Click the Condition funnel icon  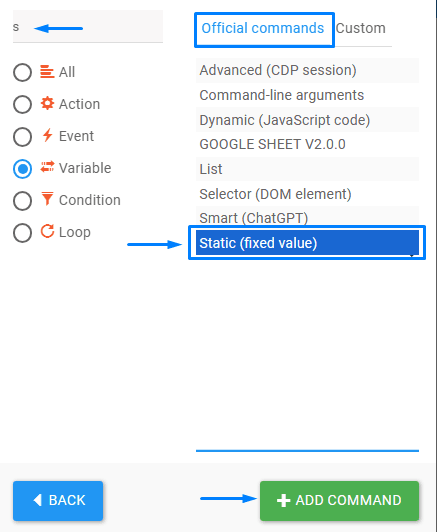point(47,199)
